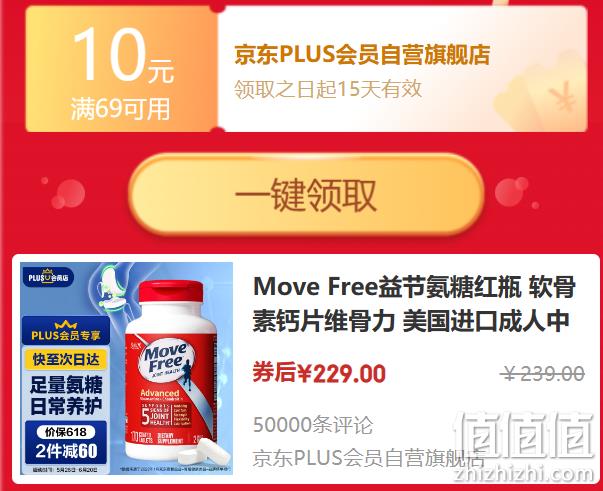Click the PLUS会员专享 crown badge

pyautogui.click(x=65, y=331)
